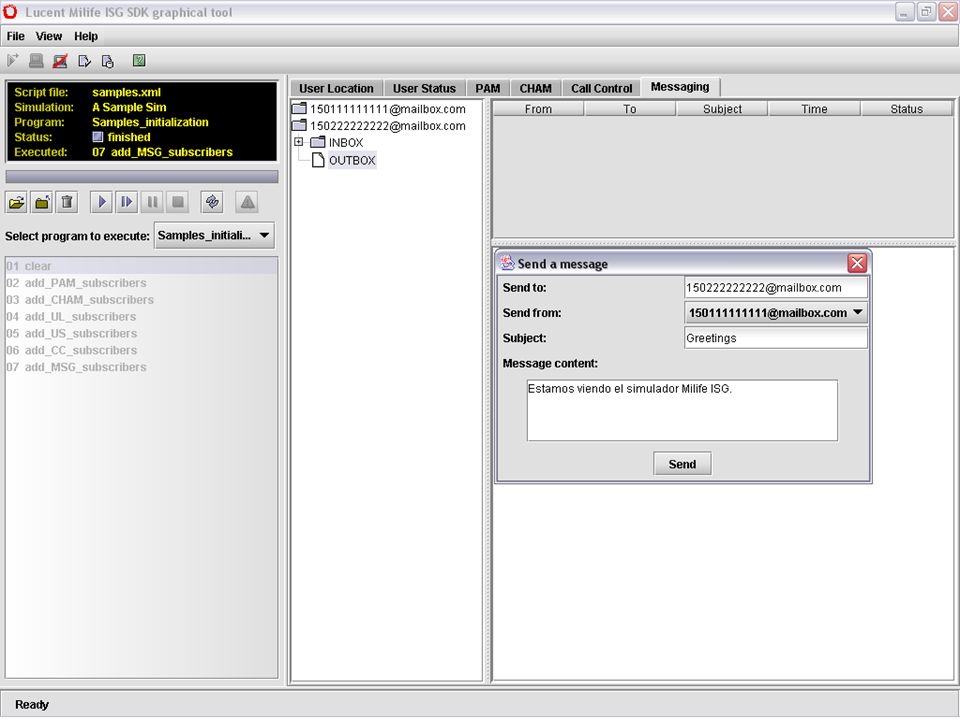Click the green help question mark icon

139,60
